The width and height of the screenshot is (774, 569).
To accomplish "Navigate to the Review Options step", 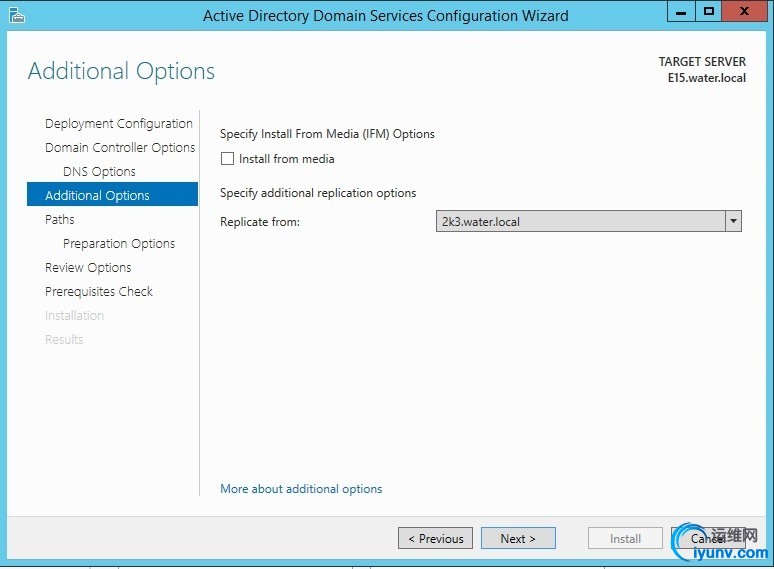I will (x=88, y=268).
